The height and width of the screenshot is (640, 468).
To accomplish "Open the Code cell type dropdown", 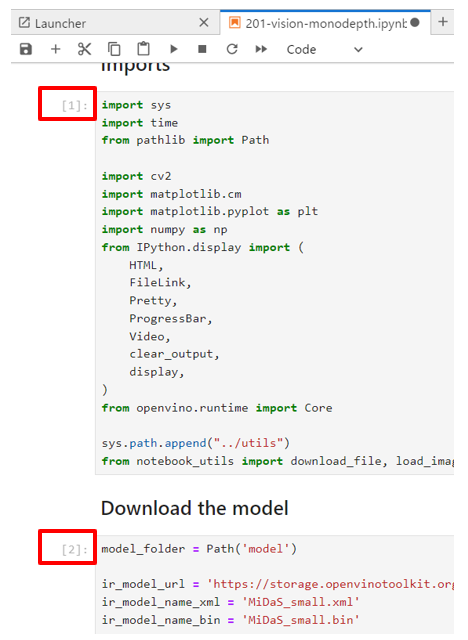I will [x=324, y=50].
